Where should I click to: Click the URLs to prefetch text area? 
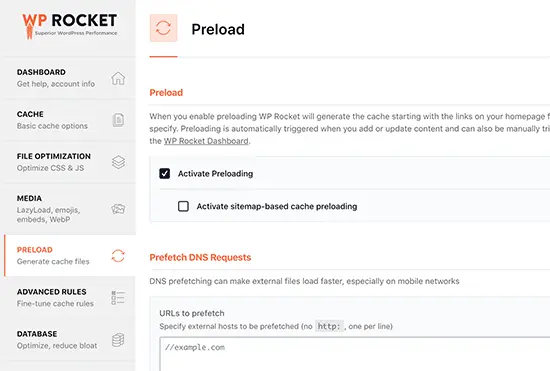(x=355, y=354)
